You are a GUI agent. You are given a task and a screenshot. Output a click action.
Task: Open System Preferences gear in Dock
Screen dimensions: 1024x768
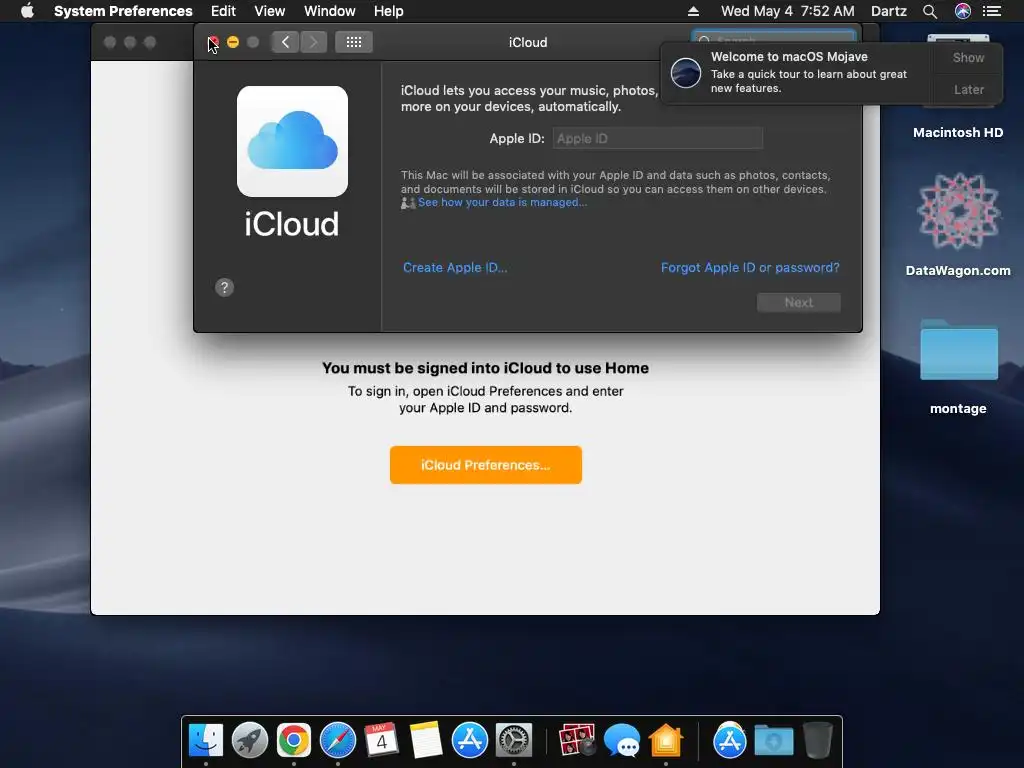click(514, 741)
